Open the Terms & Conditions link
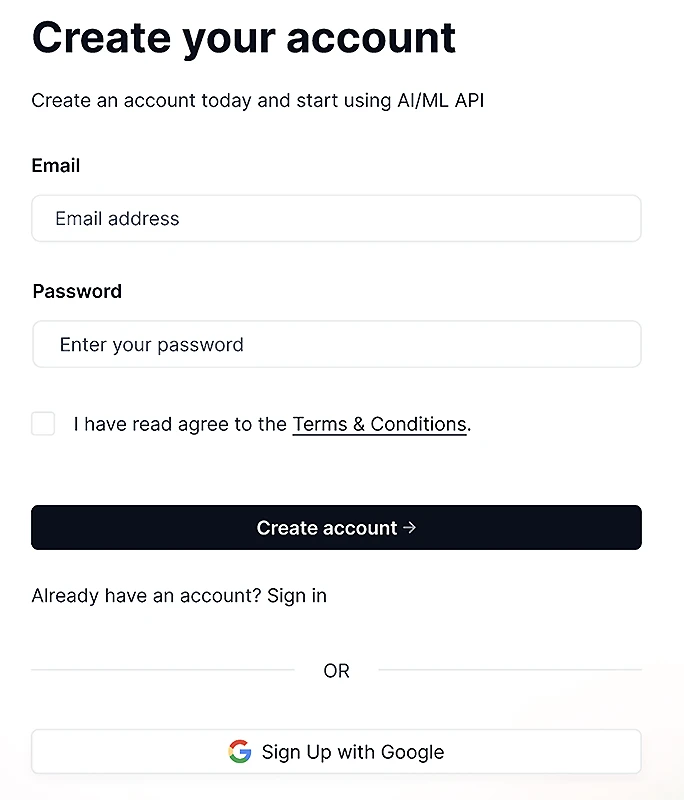Viewport: 684px width, 800px height. 379,424
